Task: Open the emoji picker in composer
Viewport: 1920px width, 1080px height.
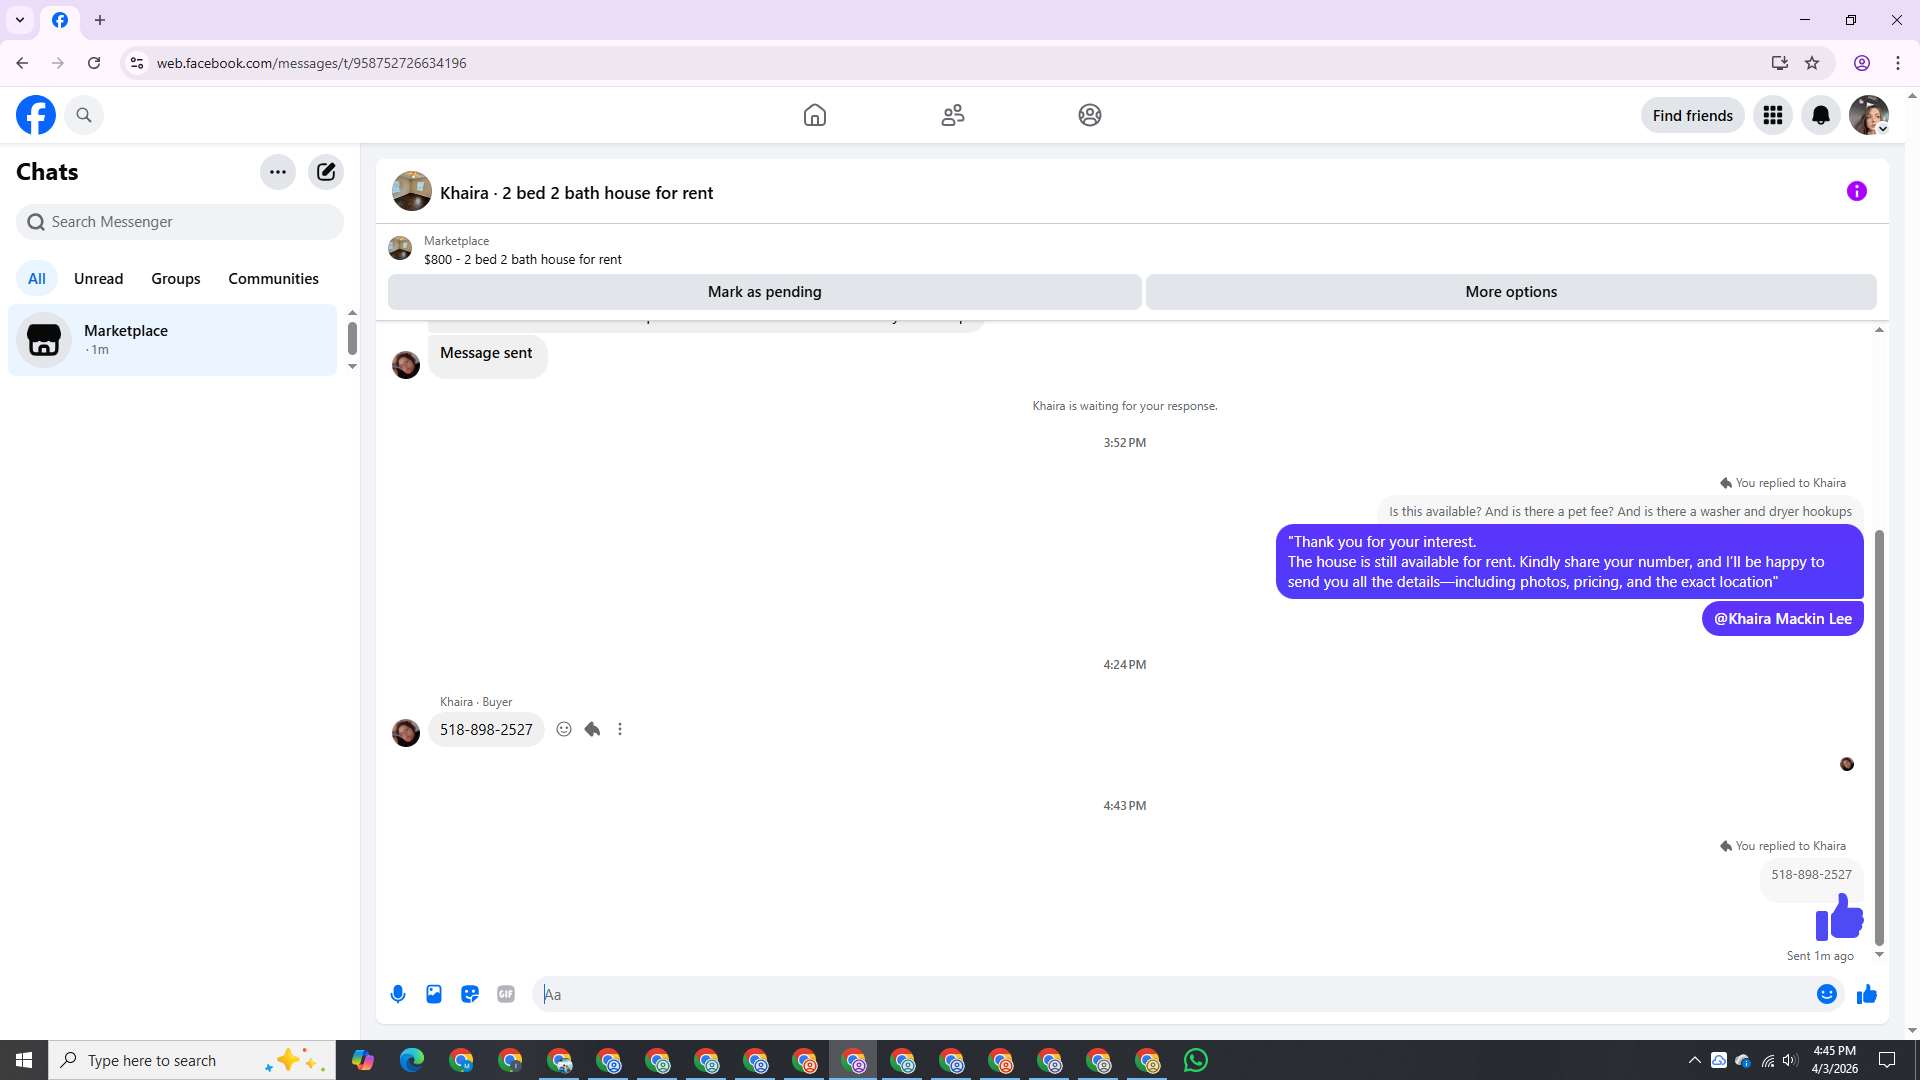Action: point(1826,994)
